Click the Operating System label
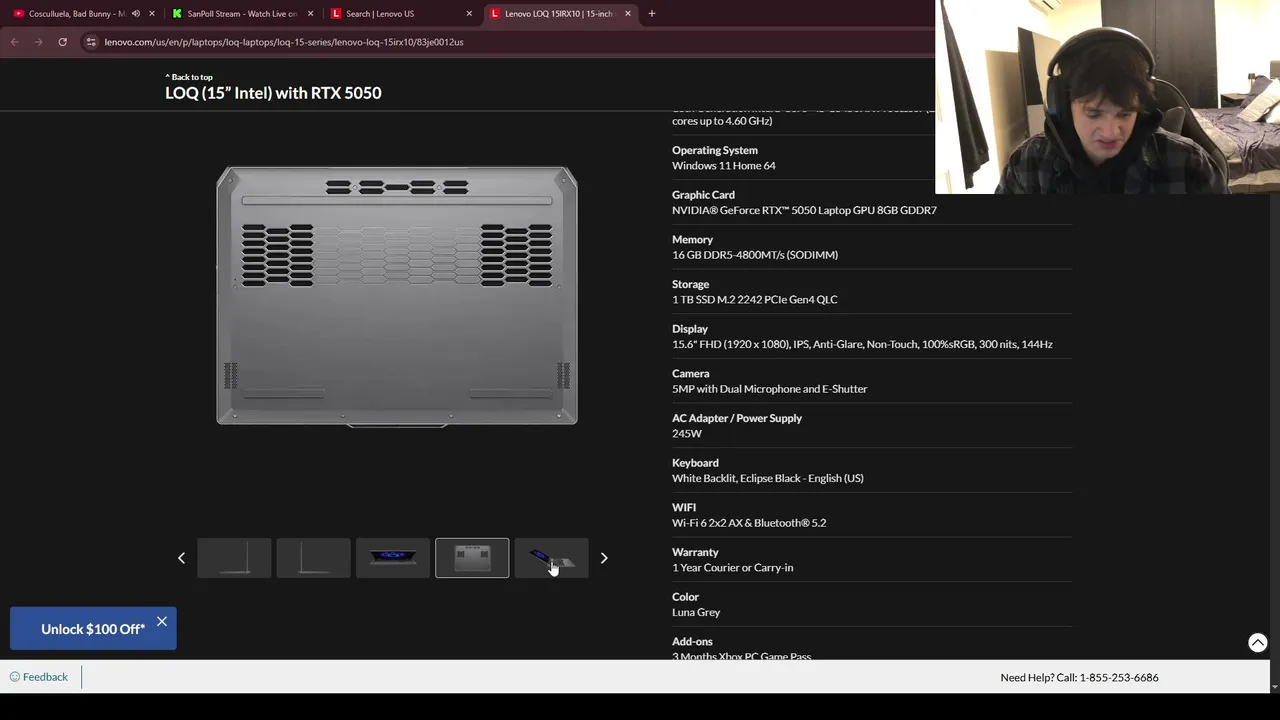This screenshot has width=1280, height=720. pos(715,150)
